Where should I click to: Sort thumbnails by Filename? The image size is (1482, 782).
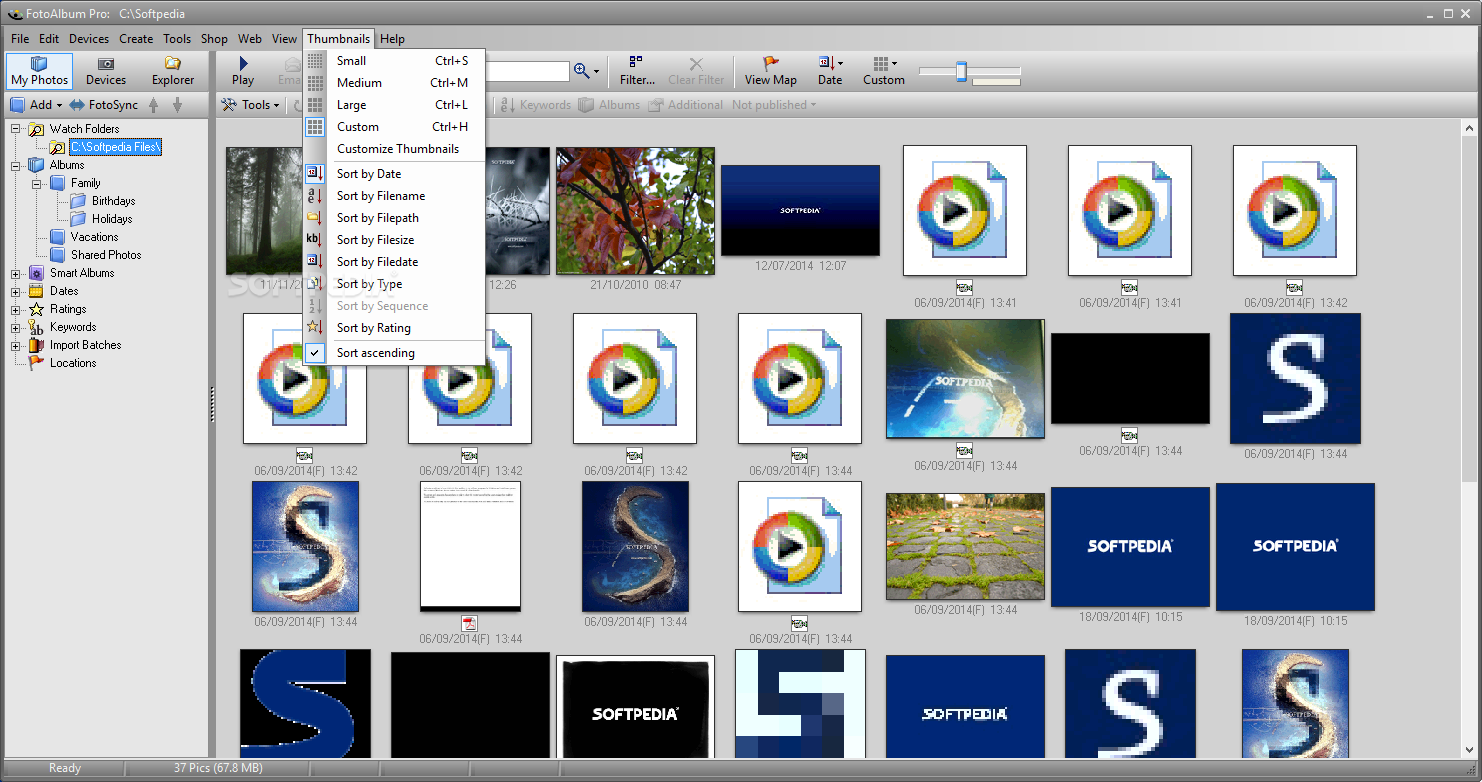395,196
